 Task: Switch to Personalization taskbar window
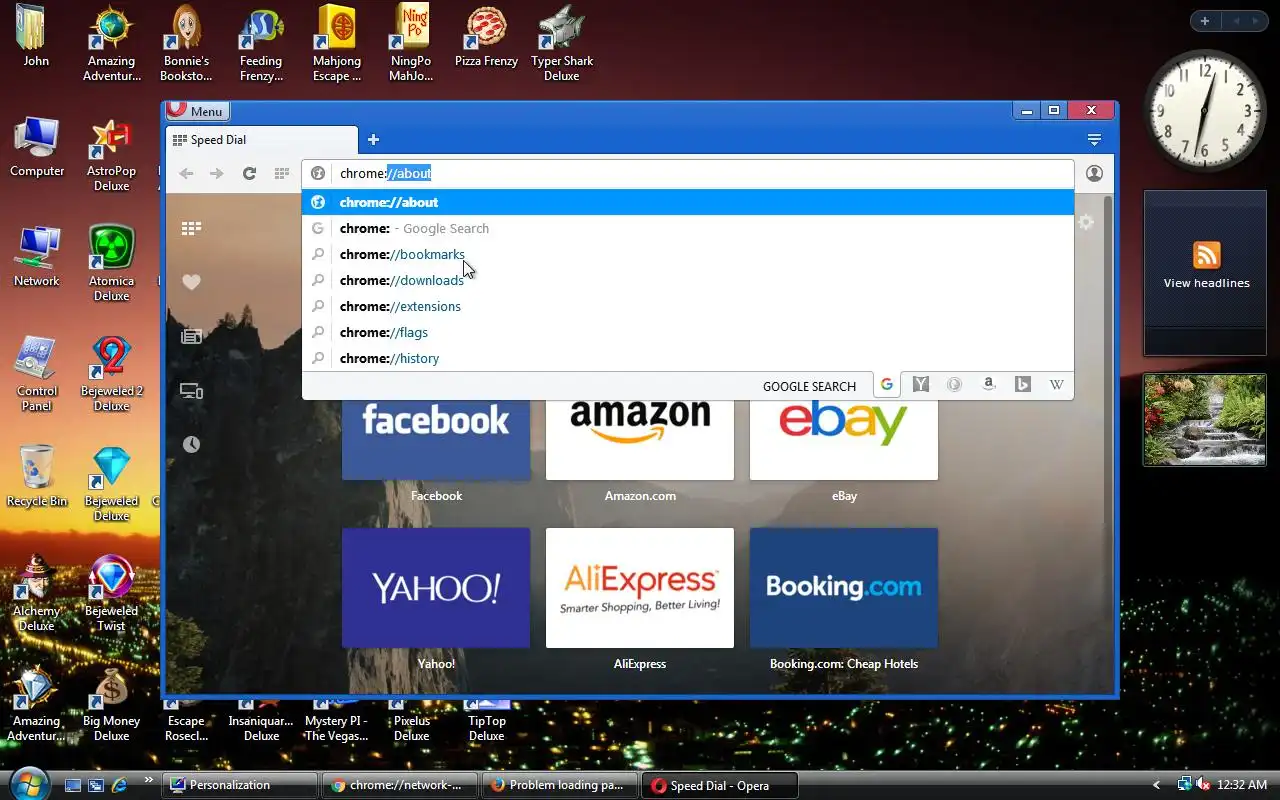coord(239,785)
